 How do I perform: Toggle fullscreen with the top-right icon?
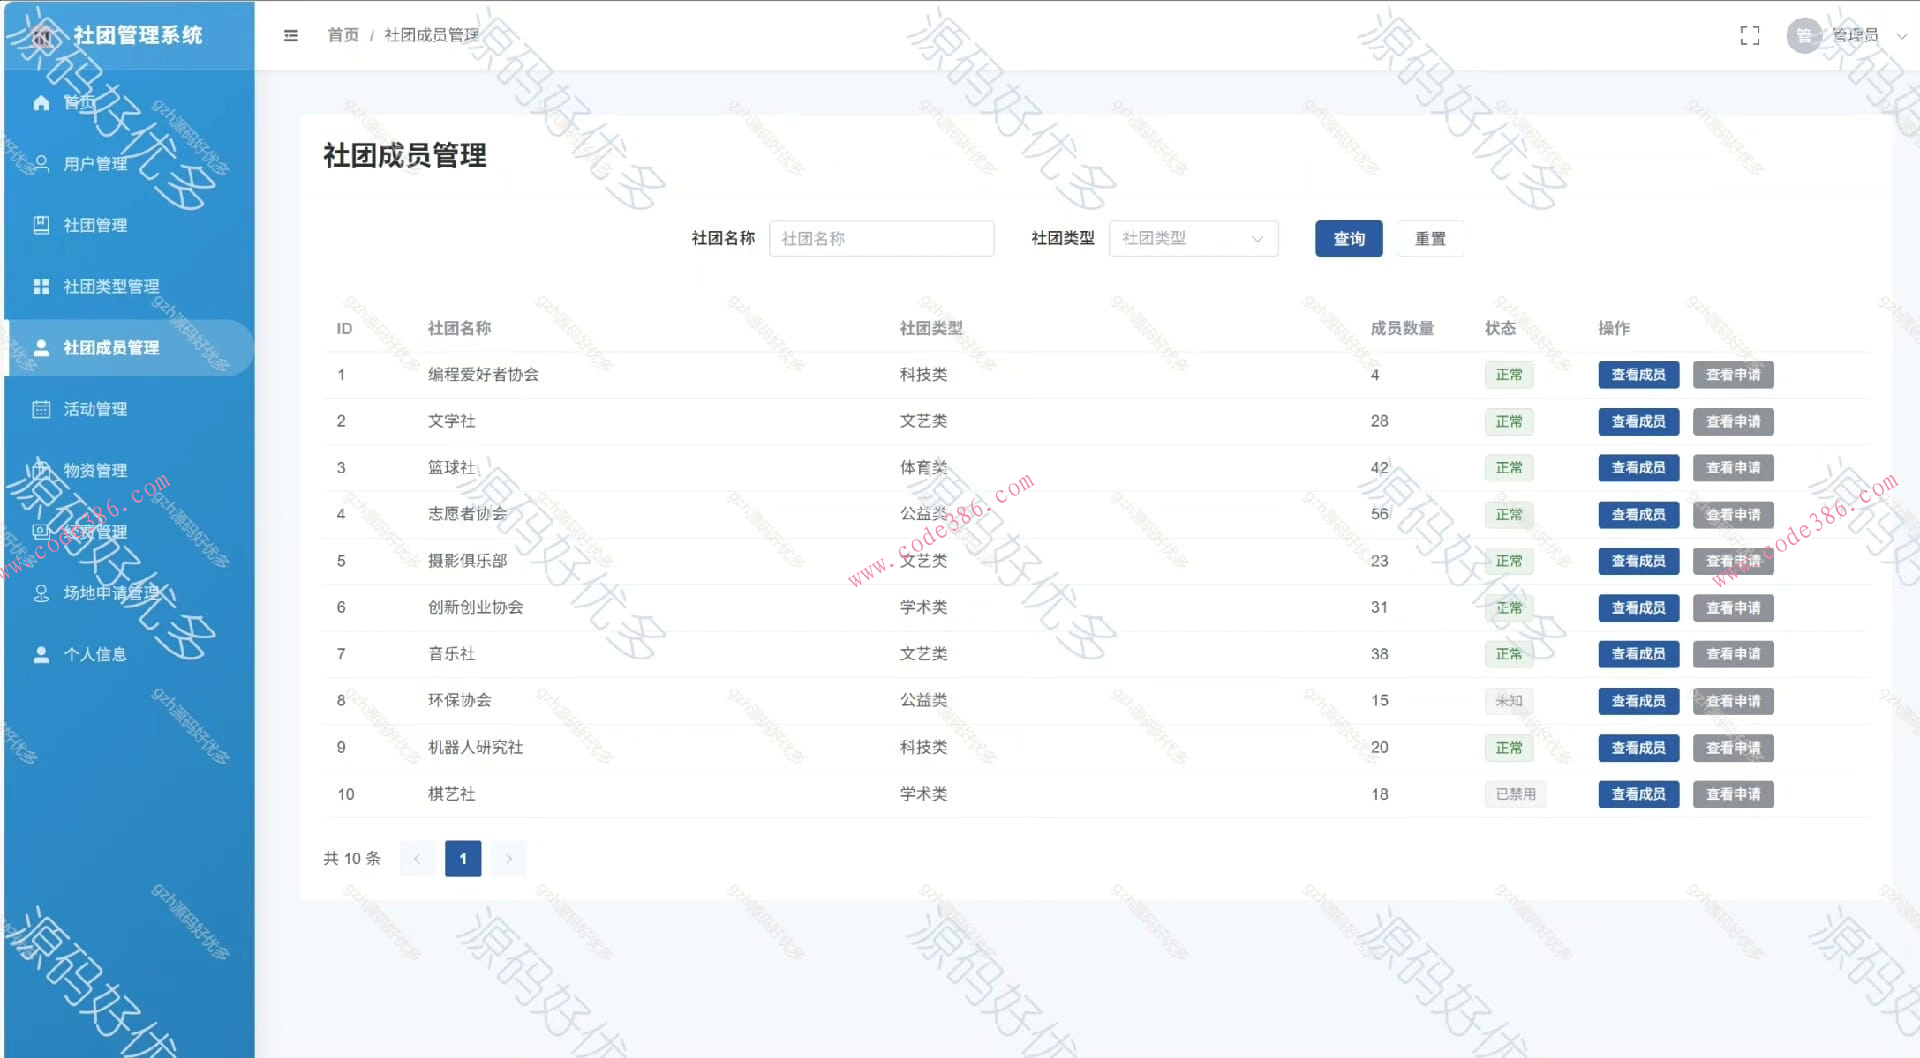(1750, 35)
